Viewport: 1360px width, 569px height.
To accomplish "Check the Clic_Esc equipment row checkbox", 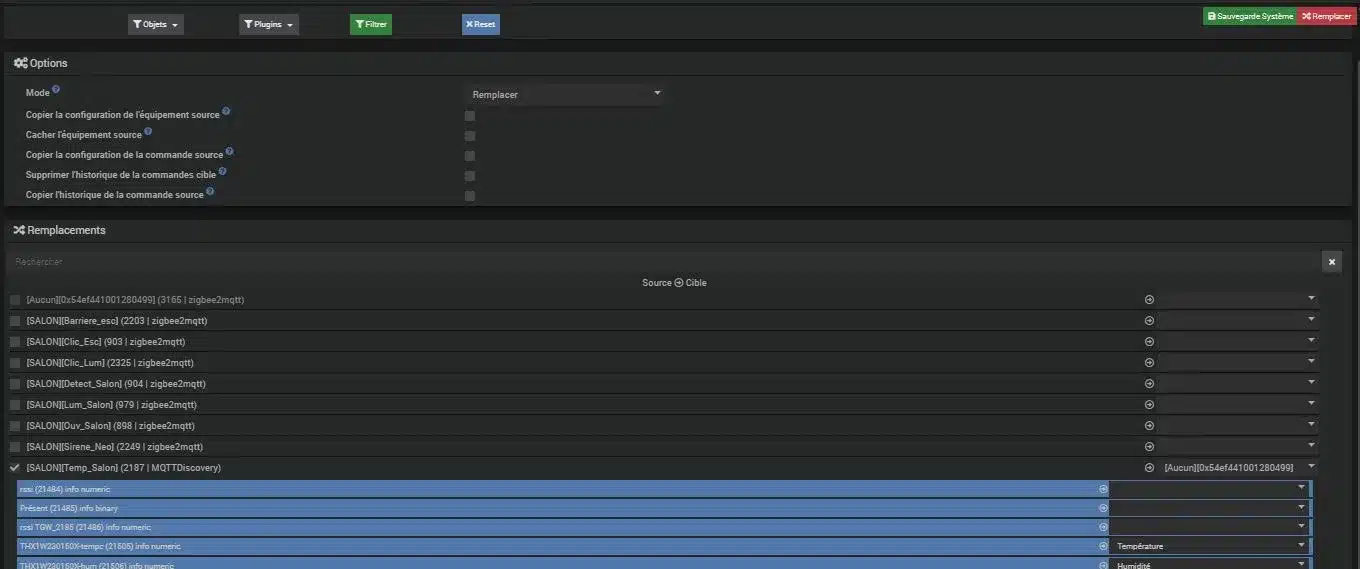I will [15, 342].
